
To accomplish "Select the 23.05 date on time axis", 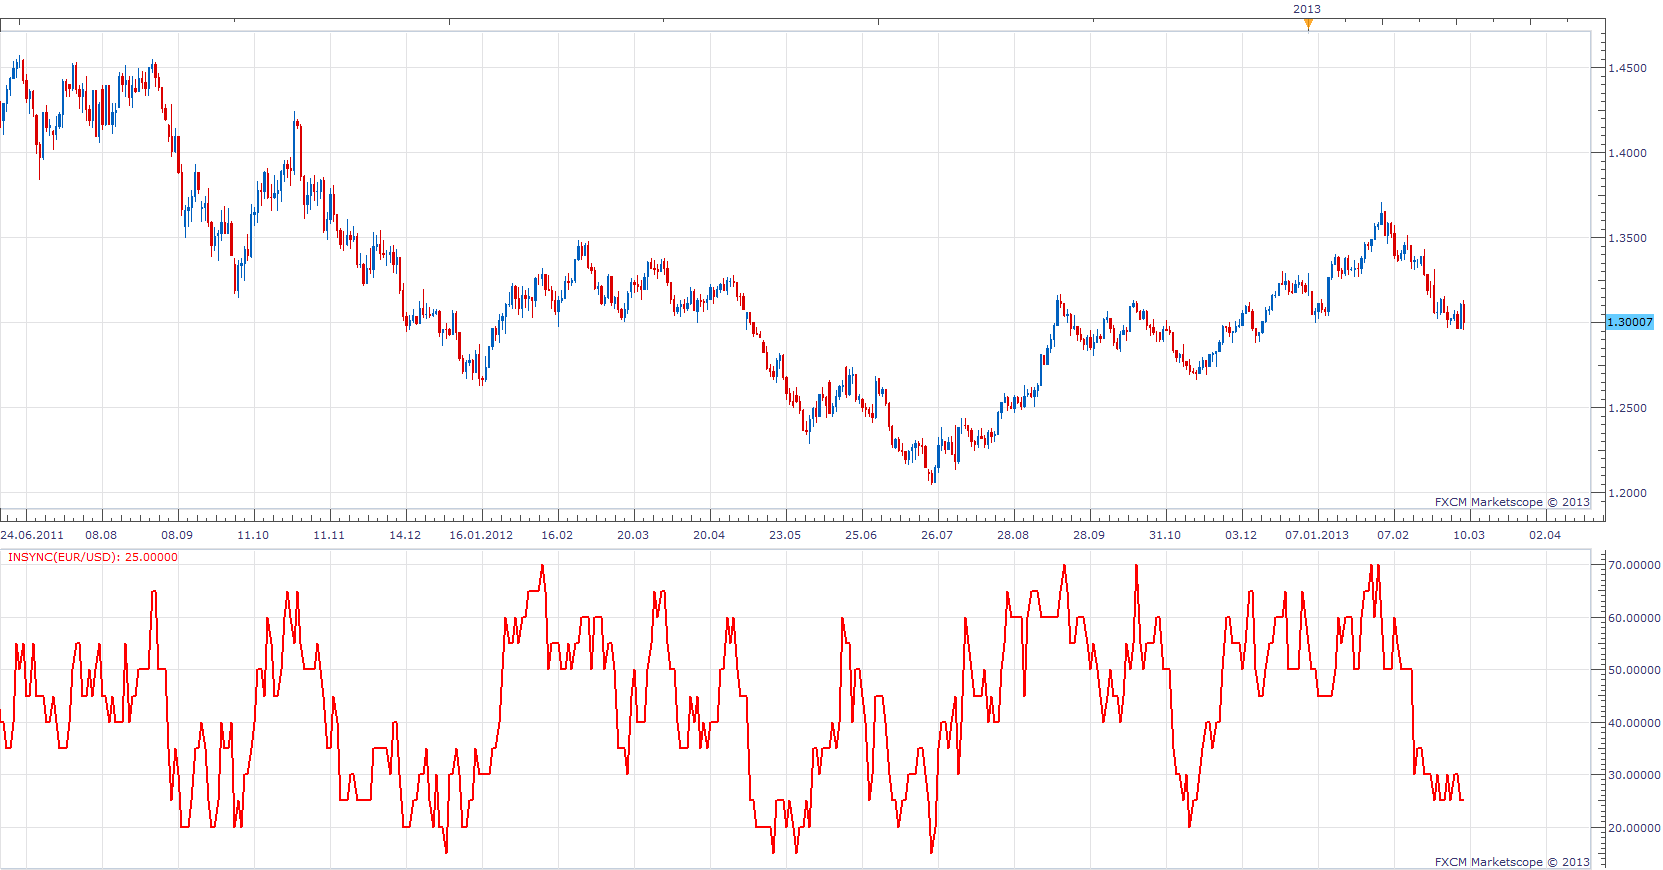I will click(x=785, y=535).
